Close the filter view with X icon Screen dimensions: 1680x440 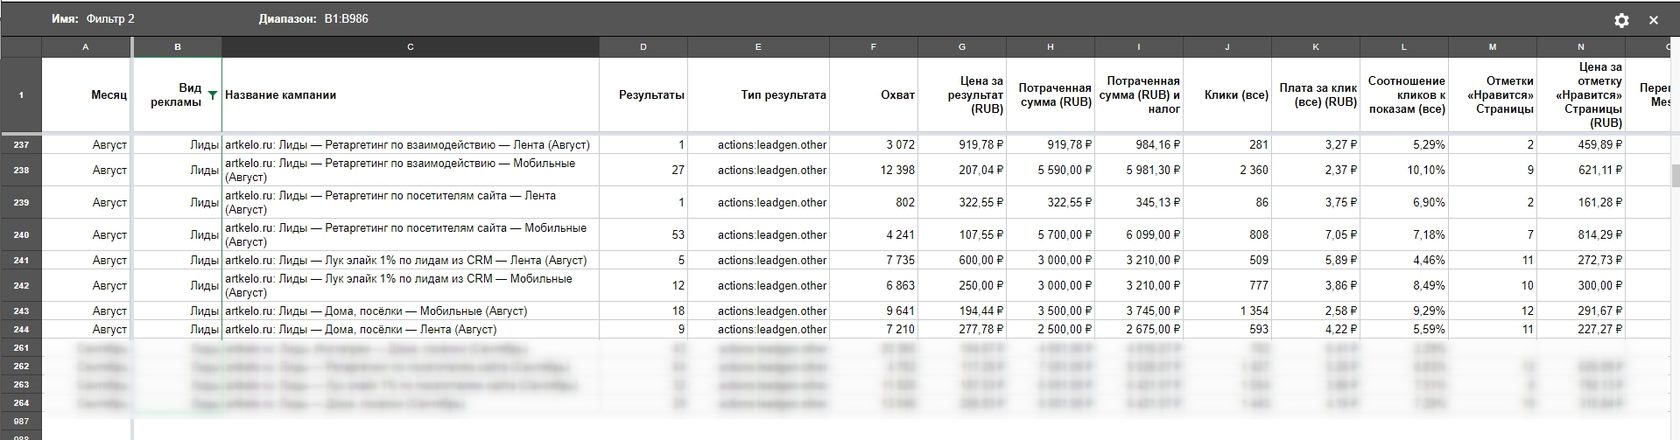coord(1654,20)
